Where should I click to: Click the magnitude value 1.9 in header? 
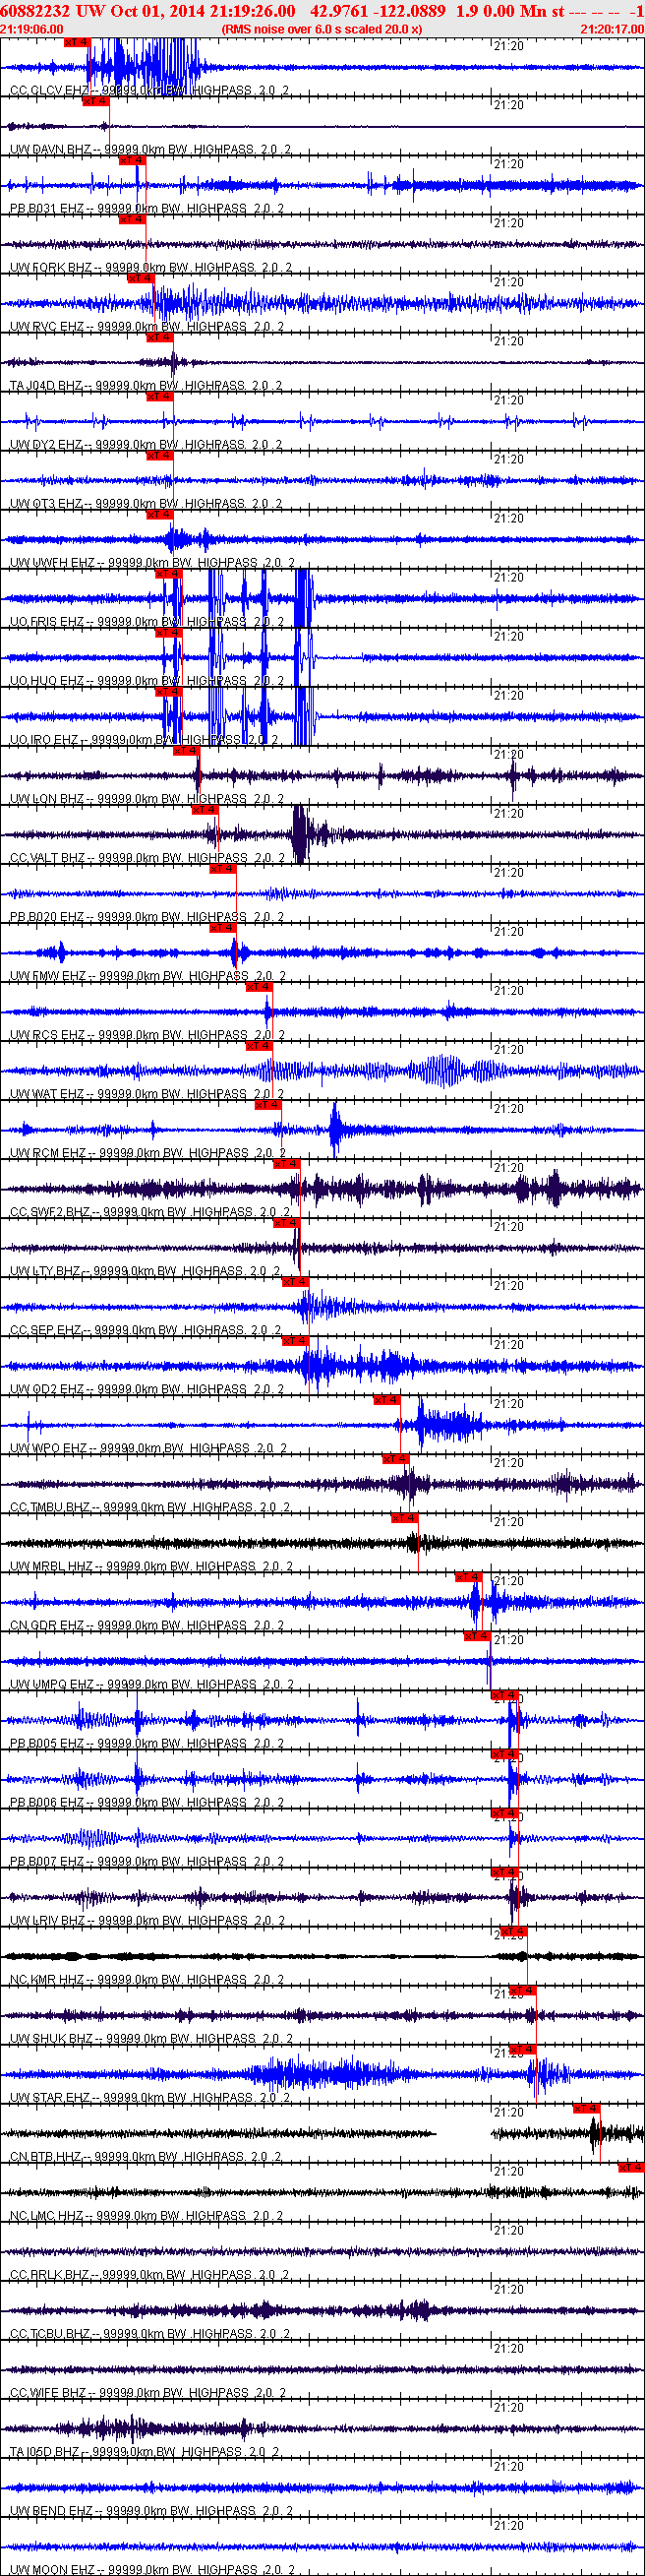coord(466,11)
